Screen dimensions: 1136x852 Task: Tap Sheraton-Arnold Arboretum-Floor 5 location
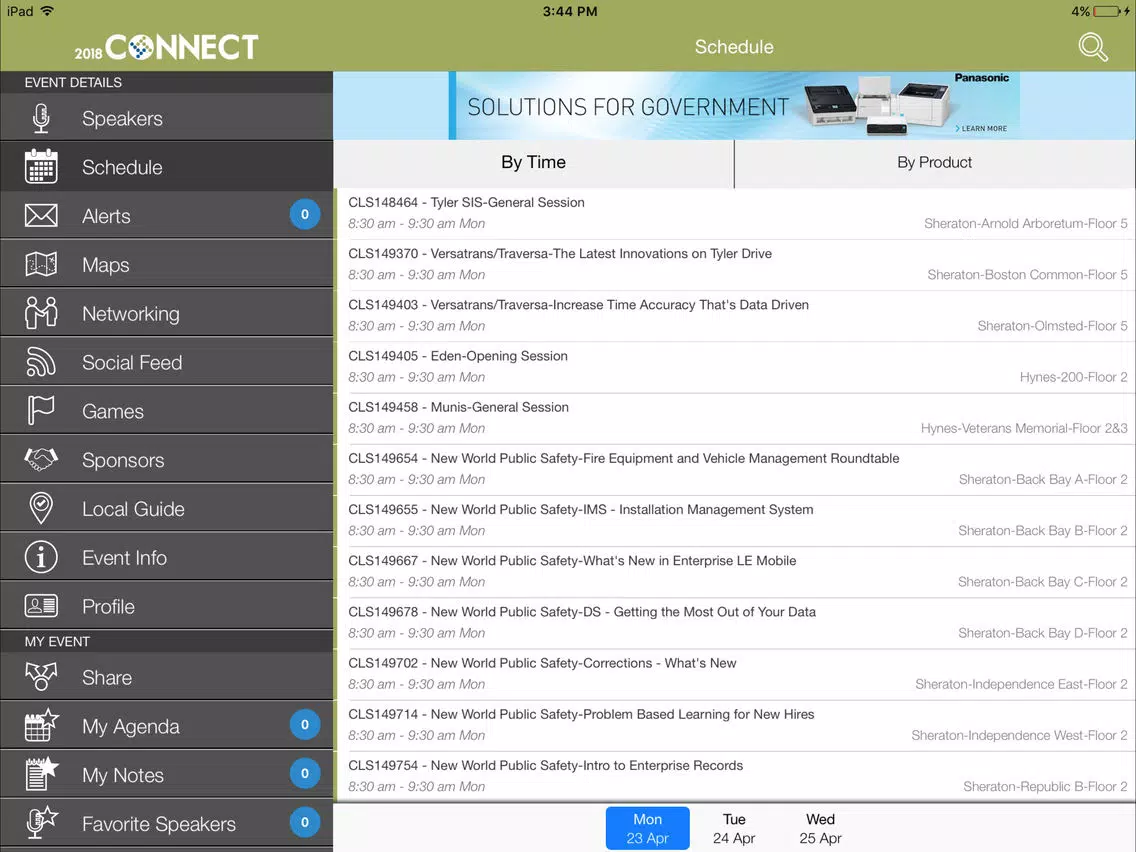tap(1025, 224)
